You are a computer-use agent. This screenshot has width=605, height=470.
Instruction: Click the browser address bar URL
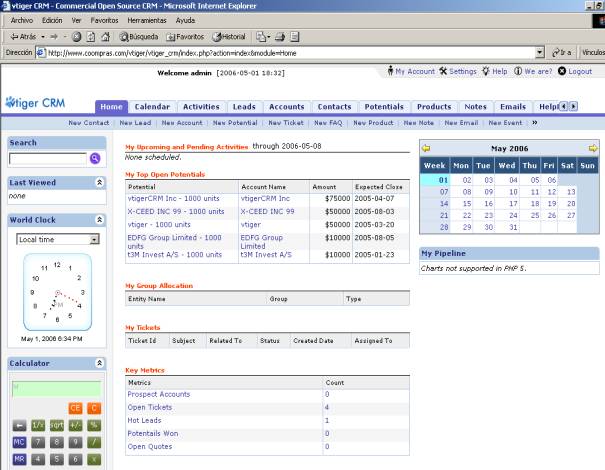(172, 53)
